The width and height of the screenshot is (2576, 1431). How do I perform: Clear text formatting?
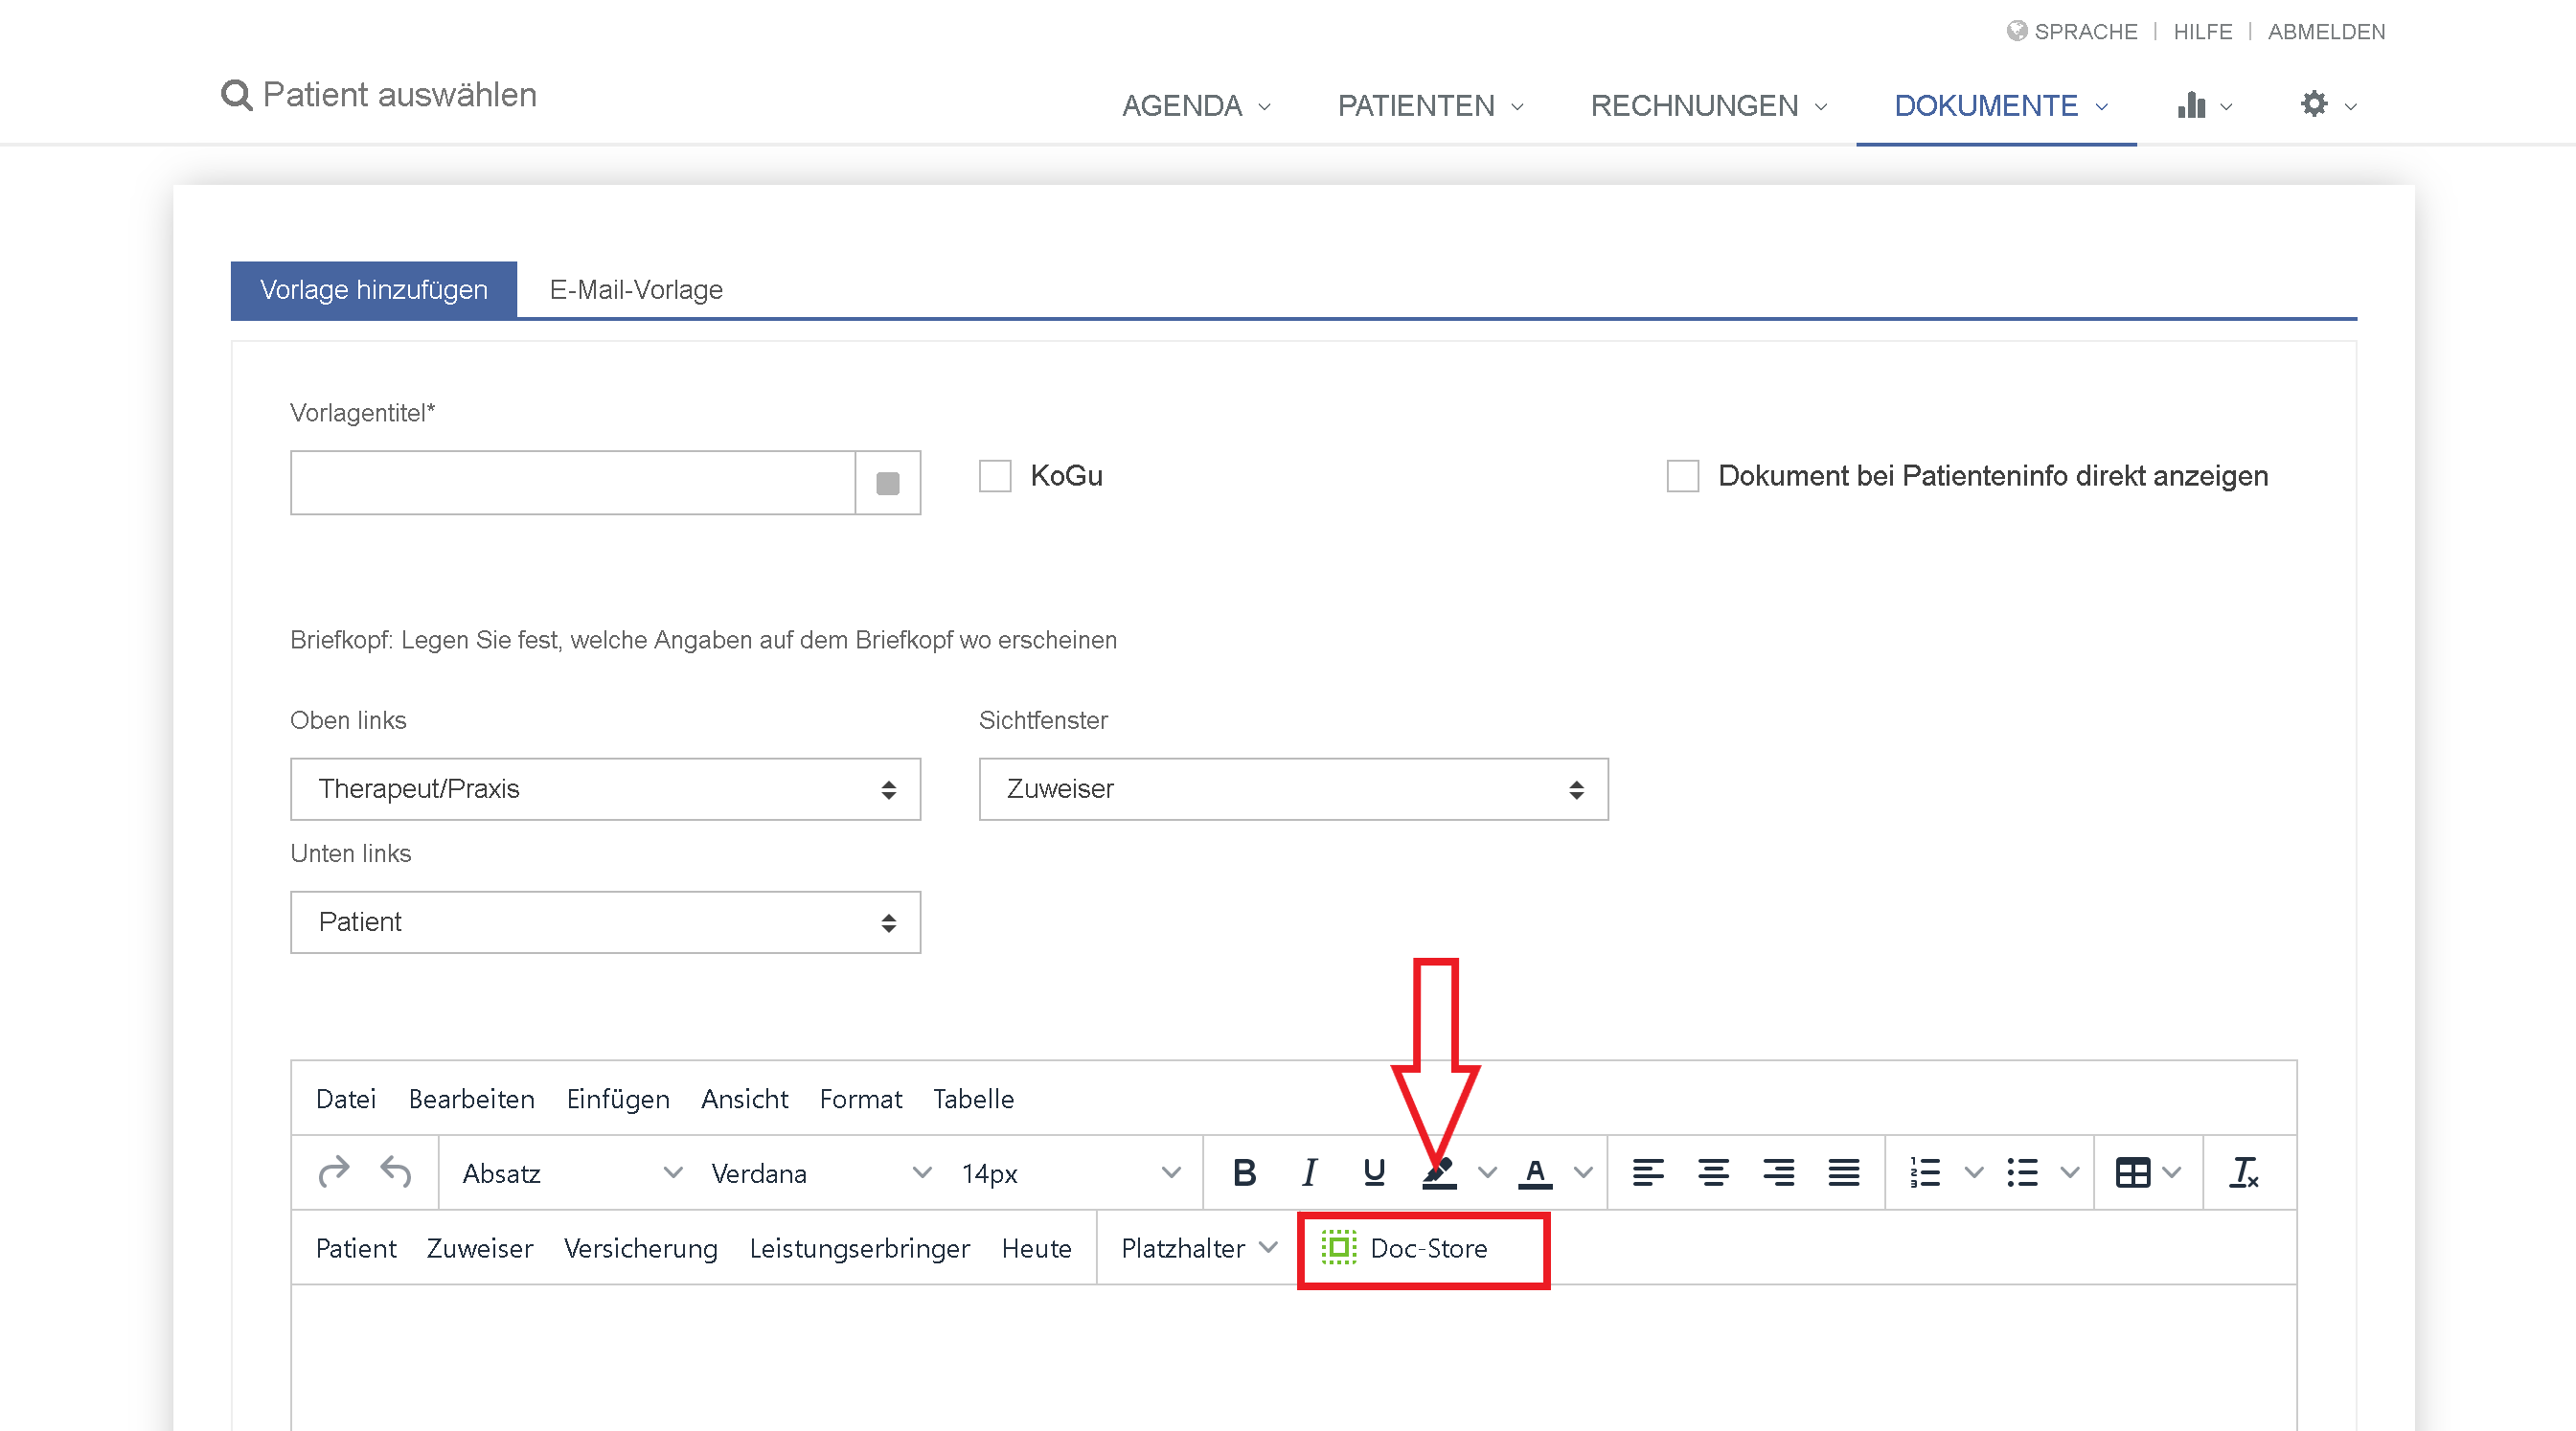click(2244, 1172)
